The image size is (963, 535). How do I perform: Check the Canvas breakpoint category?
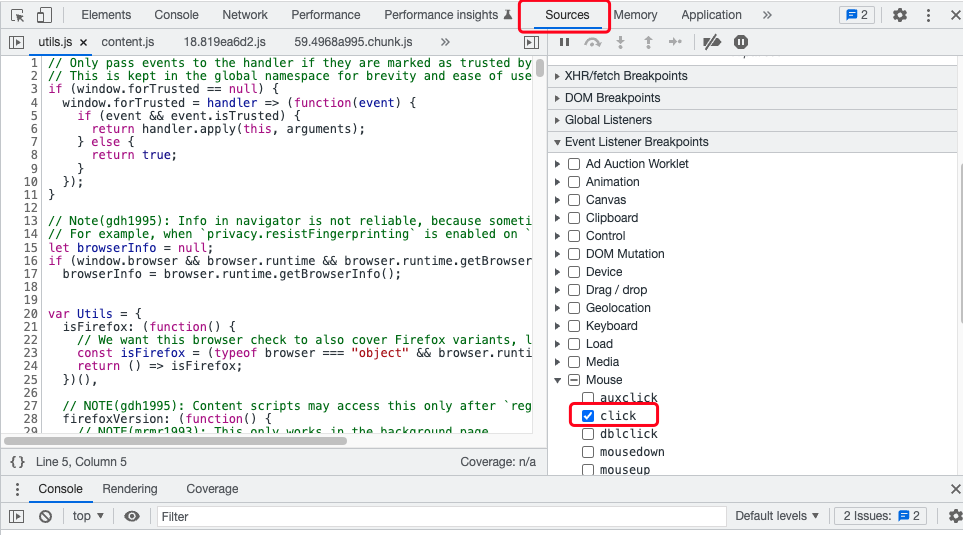(574, 200)
